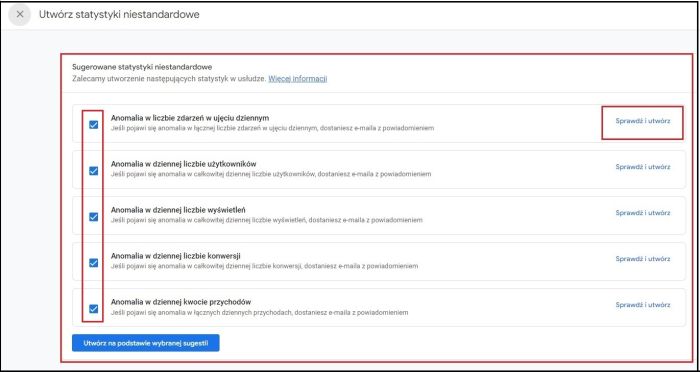Click the text Zalecamy utworzenie następujących statystyk
This screenshot has width=700, height=372.
[x=169, y=79]
